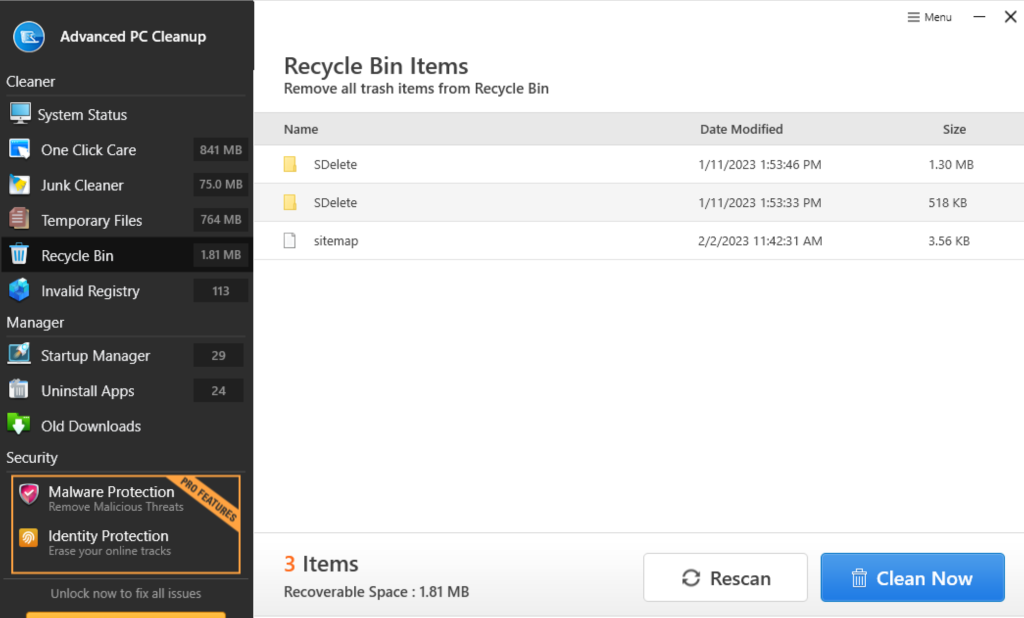Image resolution: width=1024 pixels, height=618 pixels.
Task: Select SDelete row dated 1:53:46 PM
Action: [639, 164]
